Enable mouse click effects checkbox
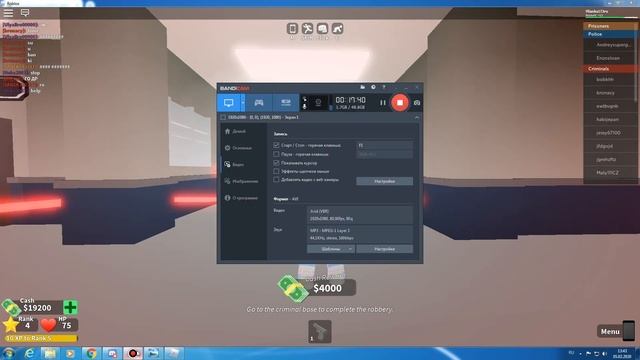 [276, 171]
